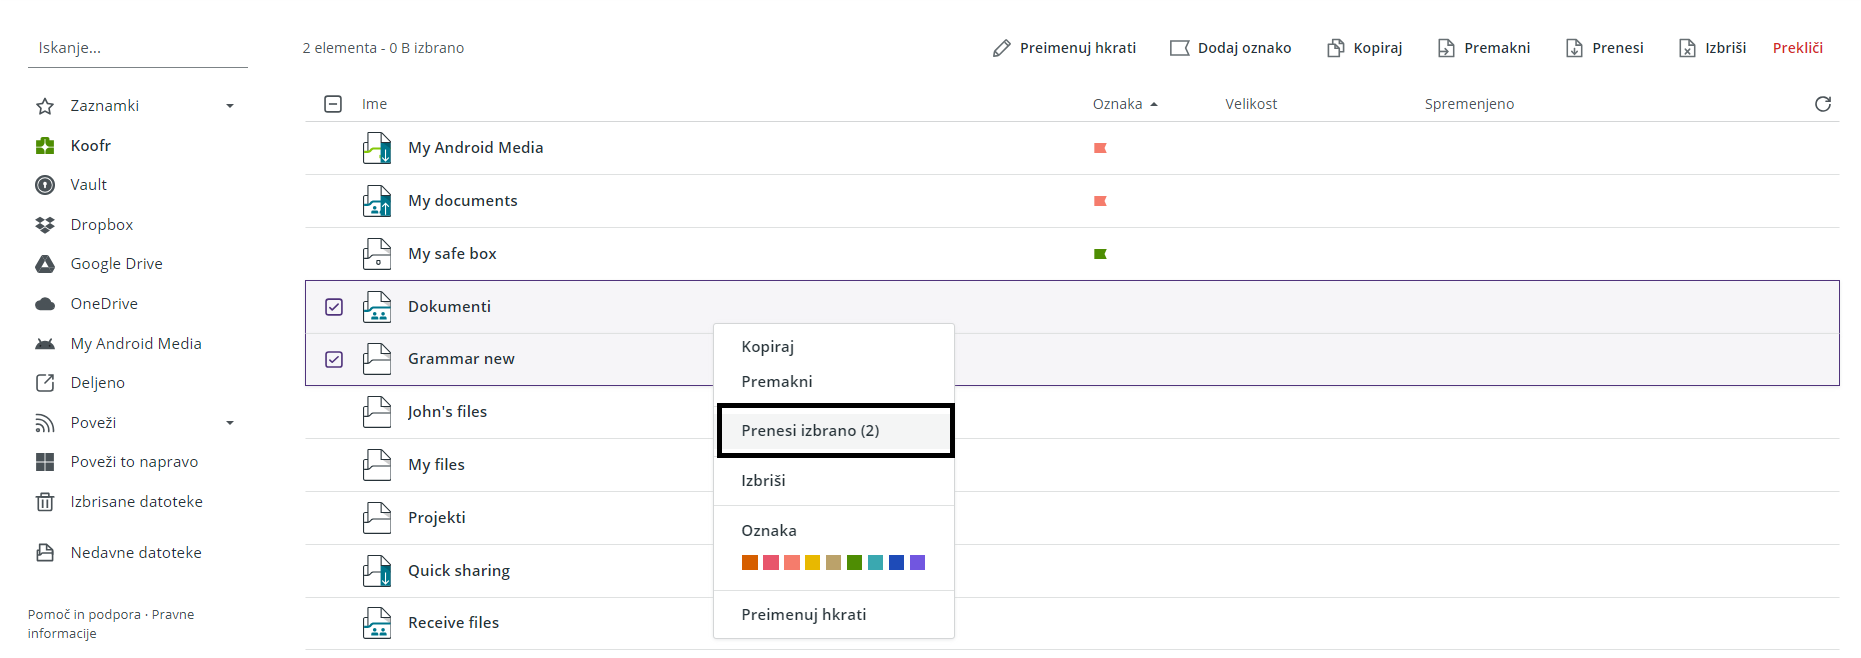Sort by the Ime column header
Screen dimensions: 1861x658
pyautogui.click(x=374, y=104)
